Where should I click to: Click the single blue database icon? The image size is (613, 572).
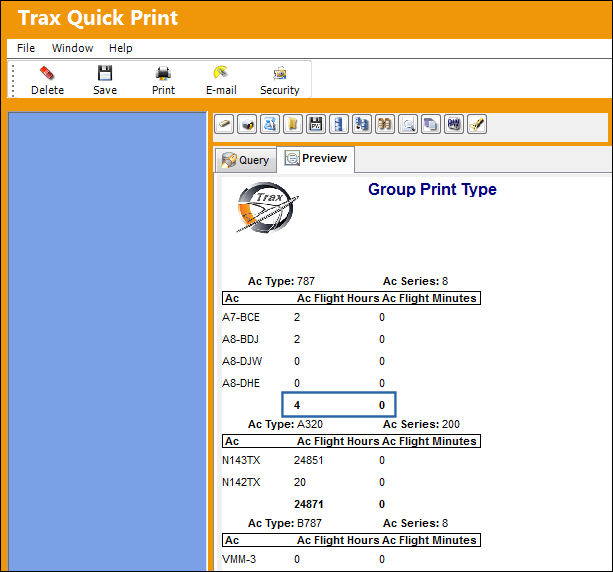point(339,124)
